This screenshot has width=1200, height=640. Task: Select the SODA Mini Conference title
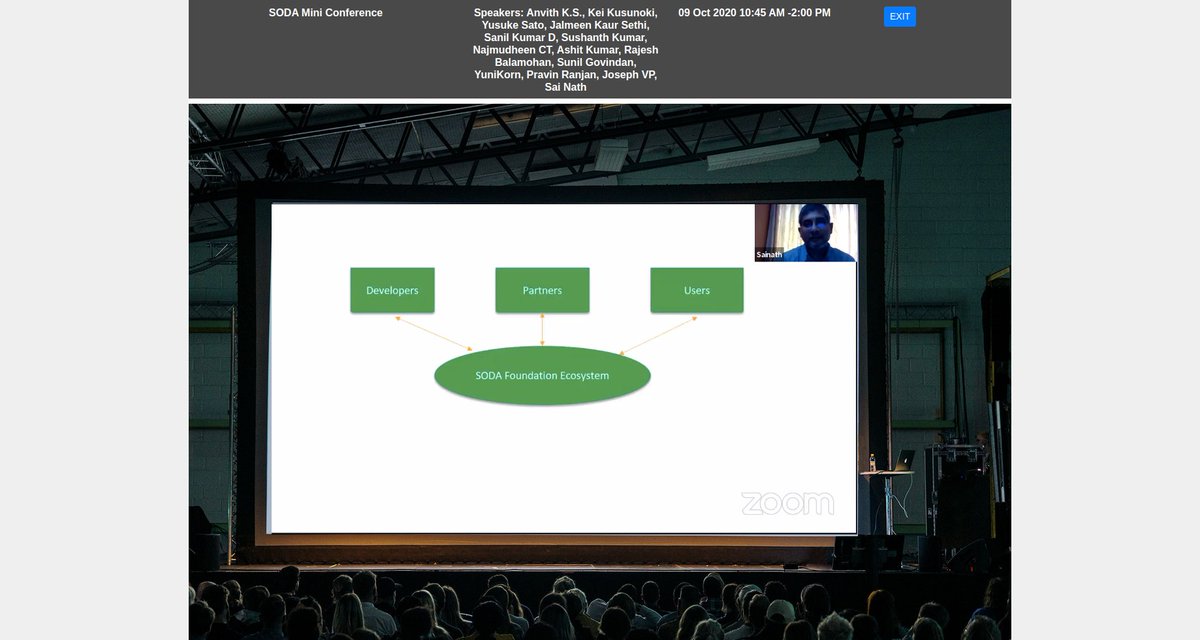point(325,13)
